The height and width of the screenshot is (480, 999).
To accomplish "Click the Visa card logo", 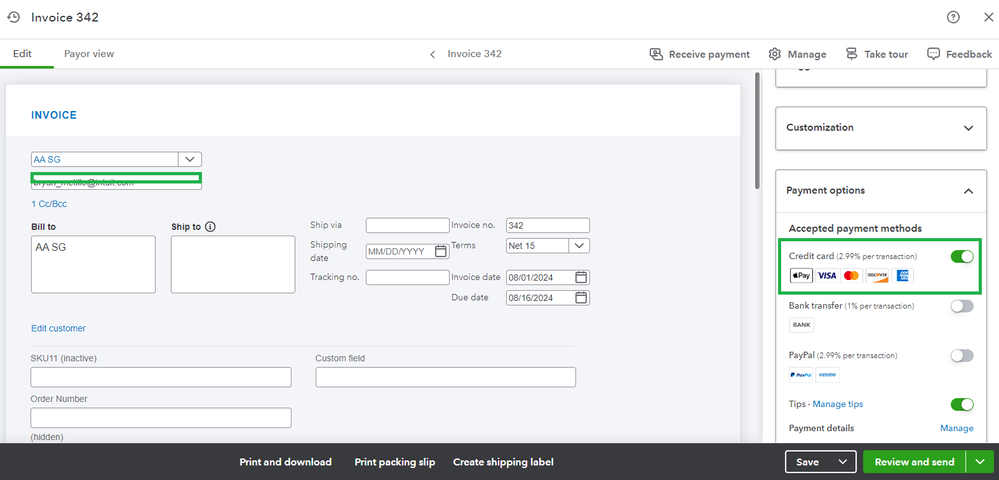I will [x=826, y=275].
